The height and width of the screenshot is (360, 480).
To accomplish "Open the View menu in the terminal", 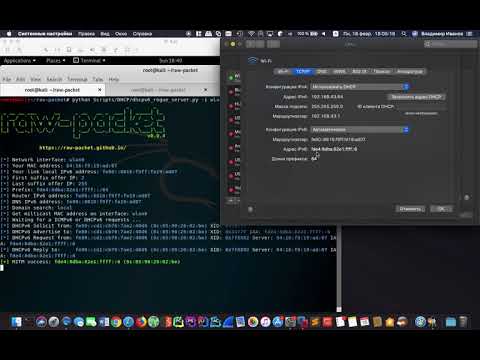I will pos(35,79).
